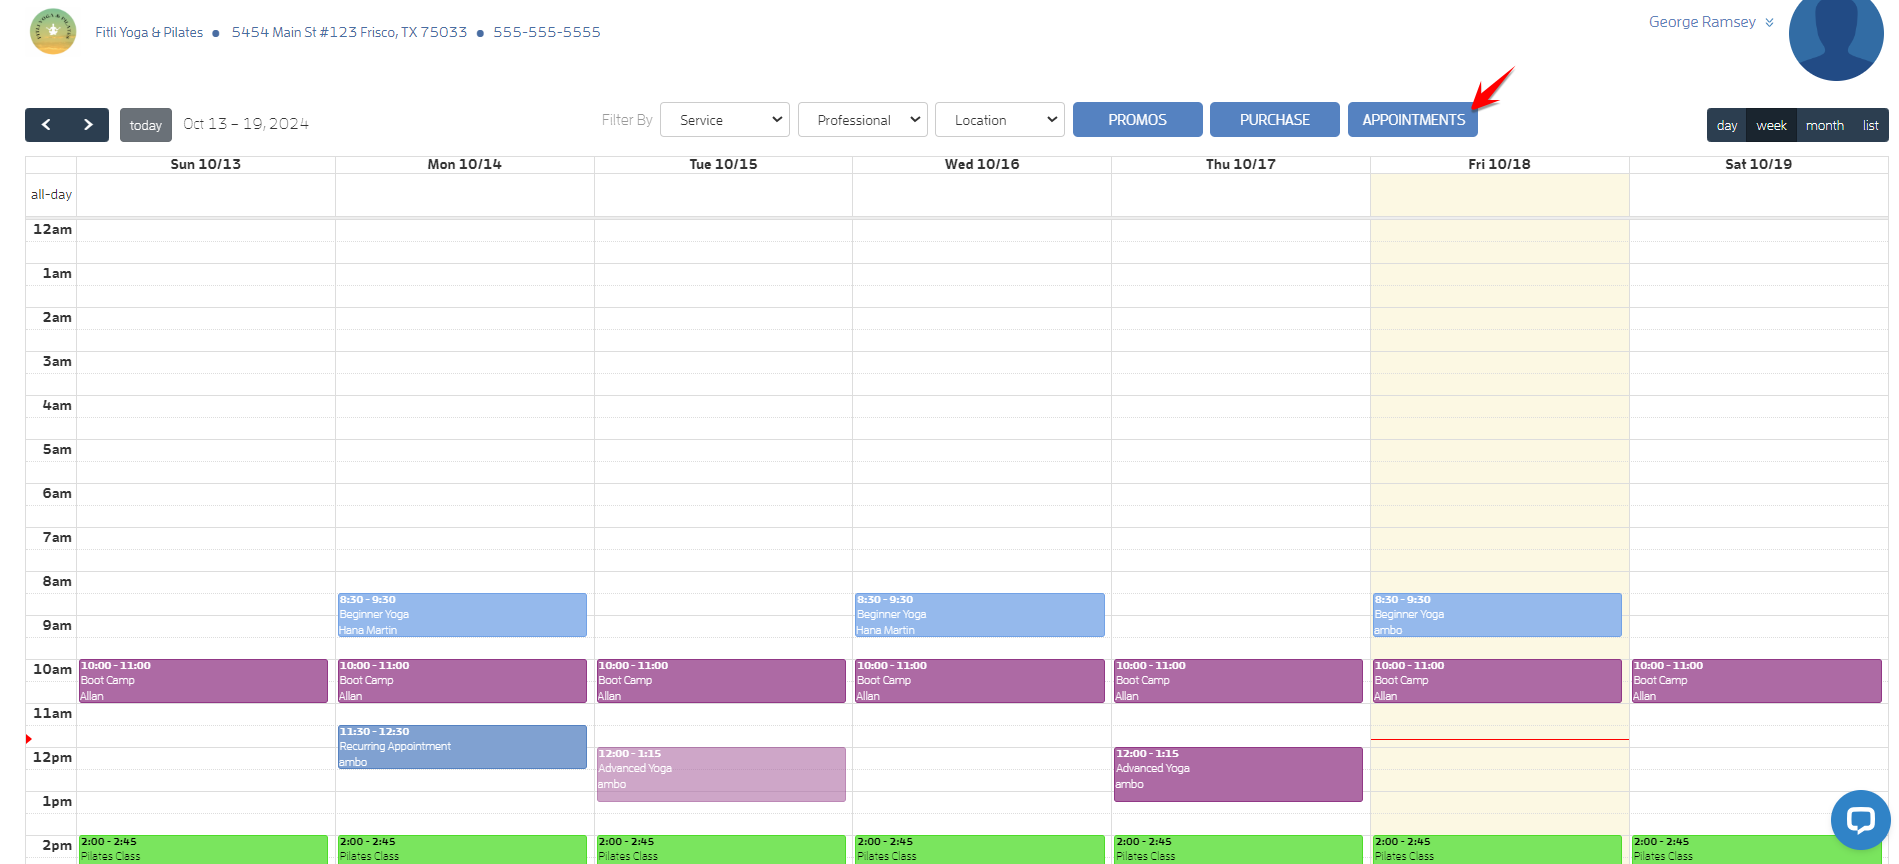Click the Fitli Yoga & Pilates name link
This screenshot has width=1899, height=864.
[x=149, y=32]
